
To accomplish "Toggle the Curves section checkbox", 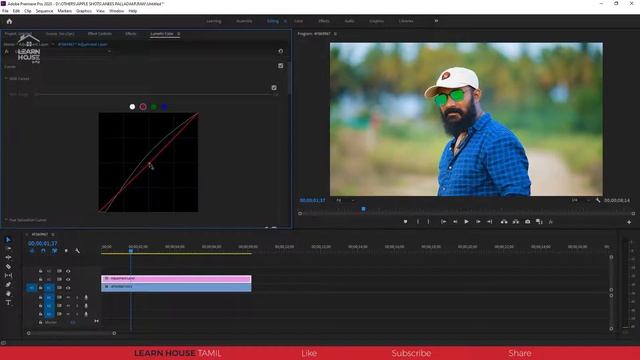I will [x=280, y=66].
